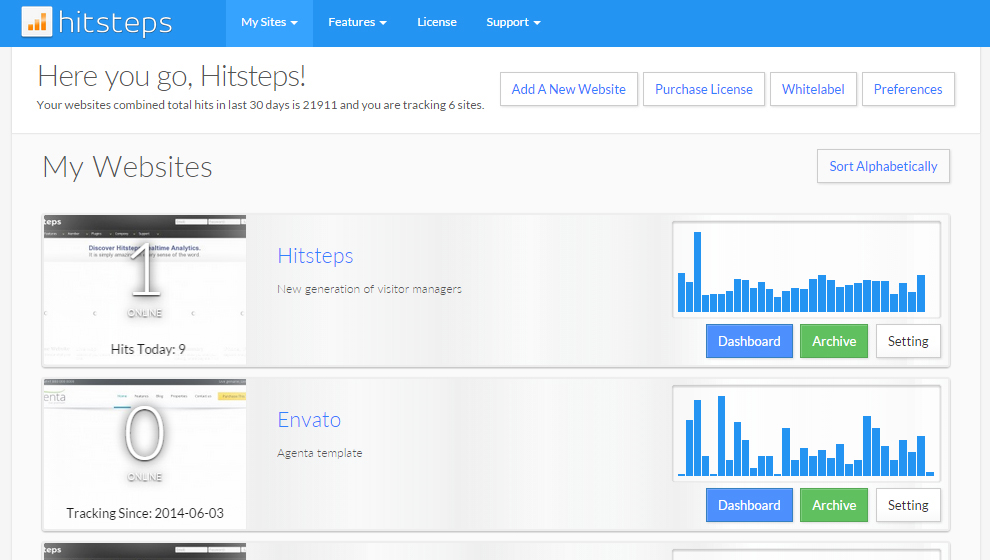Open Dashboard for the Hitsteps site
The height and width of the screenshot is (560, 990).
[x=749, y=341]
